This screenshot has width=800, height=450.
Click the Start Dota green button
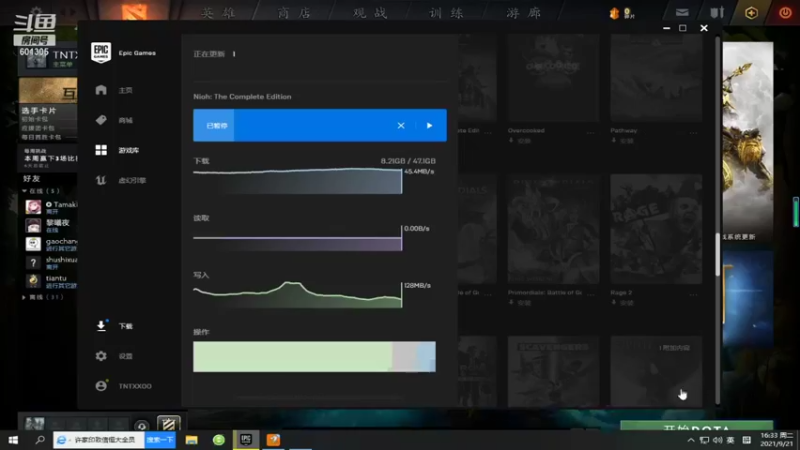click(697, 426)
